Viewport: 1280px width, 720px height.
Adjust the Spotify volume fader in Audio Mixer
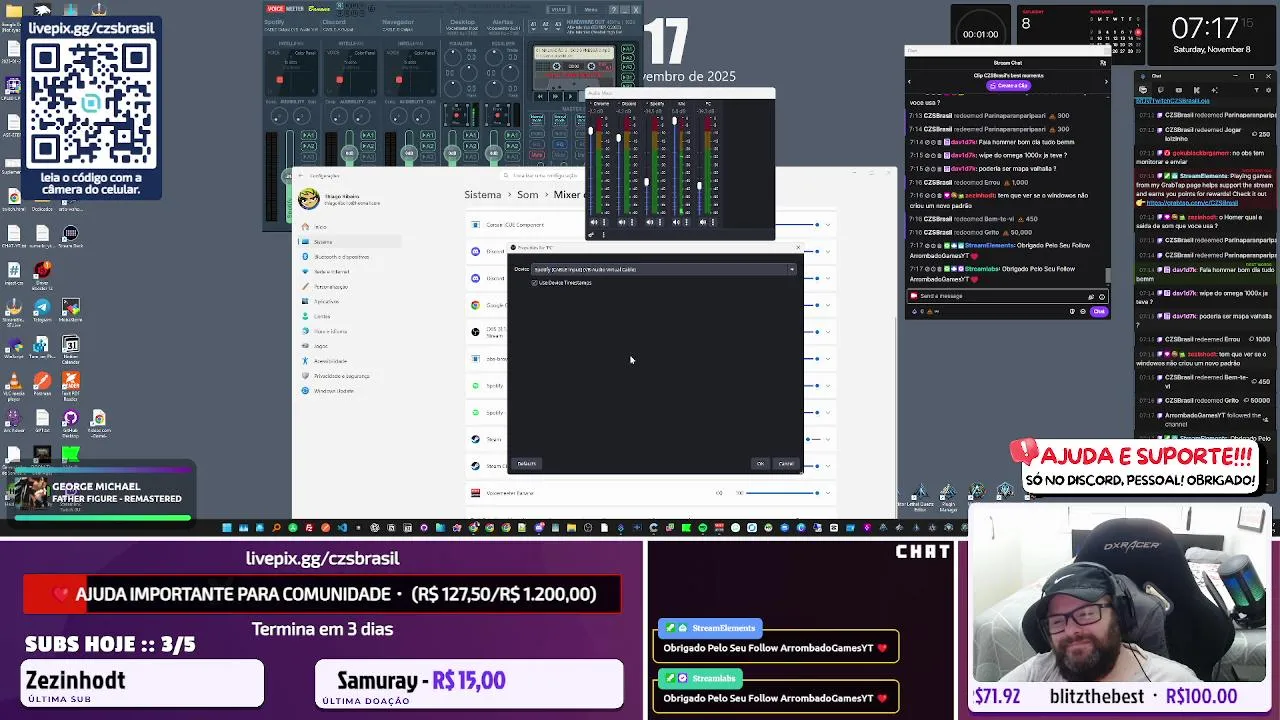pyautogui.click(x=647, y=182)
